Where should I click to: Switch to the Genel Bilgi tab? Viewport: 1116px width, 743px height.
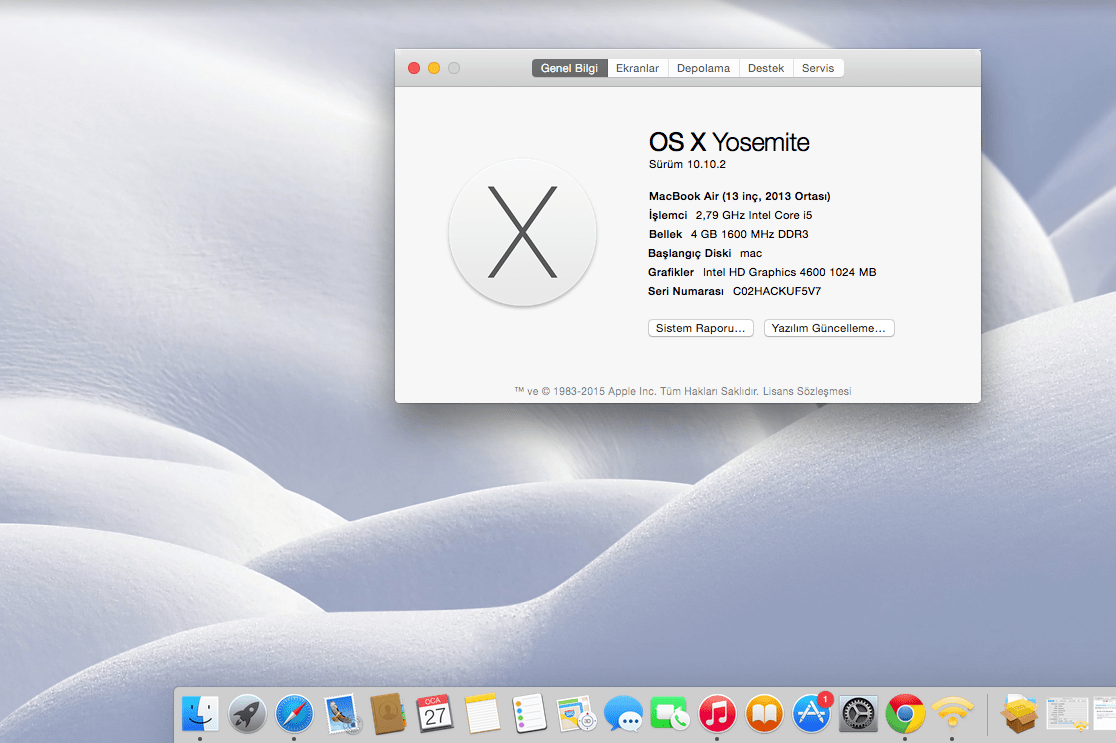(x=569, y=68)
